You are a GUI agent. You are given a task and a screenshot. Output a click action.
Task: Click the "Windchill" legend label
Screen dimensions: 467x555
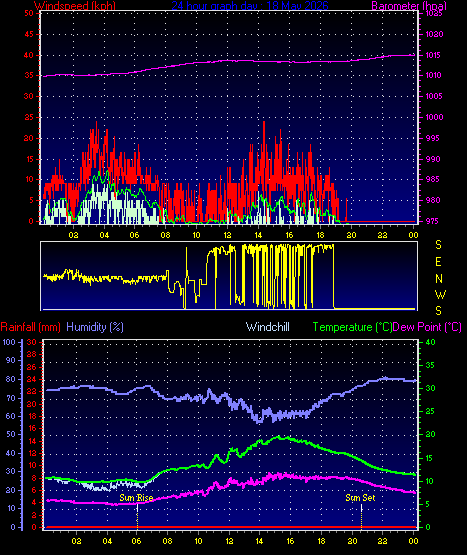[268, 327]
